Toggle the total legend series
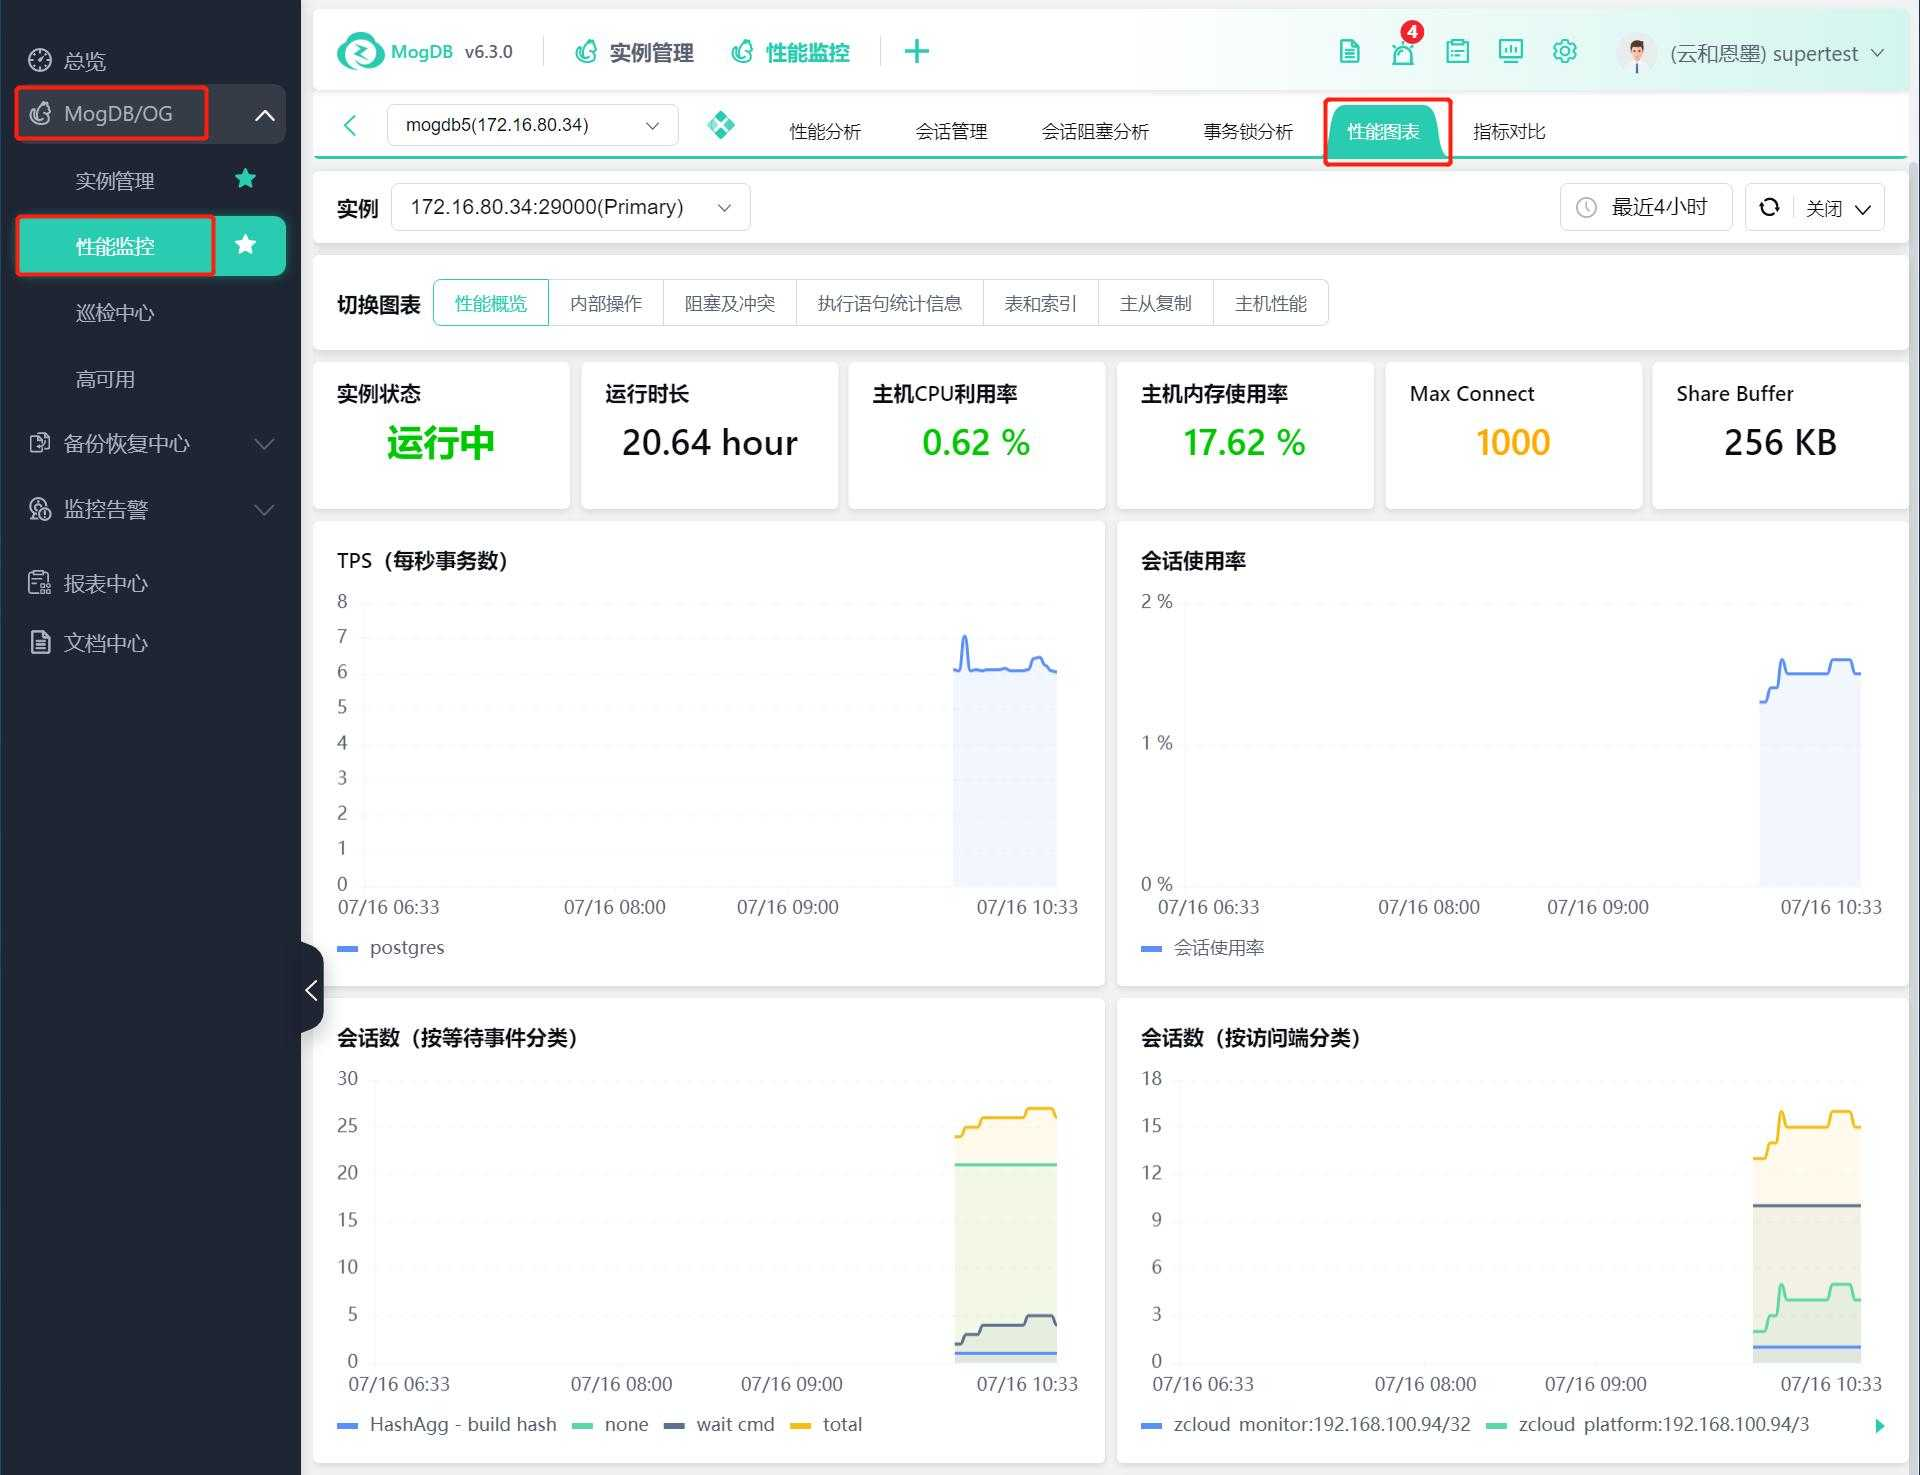1920x1475 pixels. (x=826, y=1424)
